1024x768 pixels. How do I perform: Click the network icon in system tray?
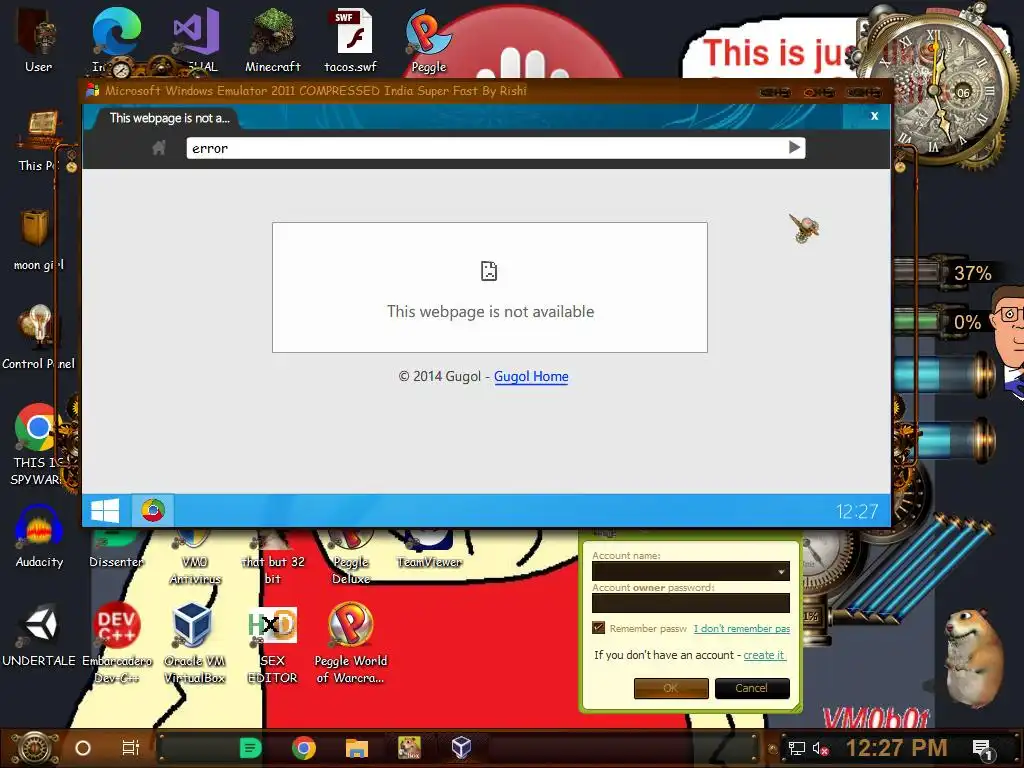(x=797, y=748)
